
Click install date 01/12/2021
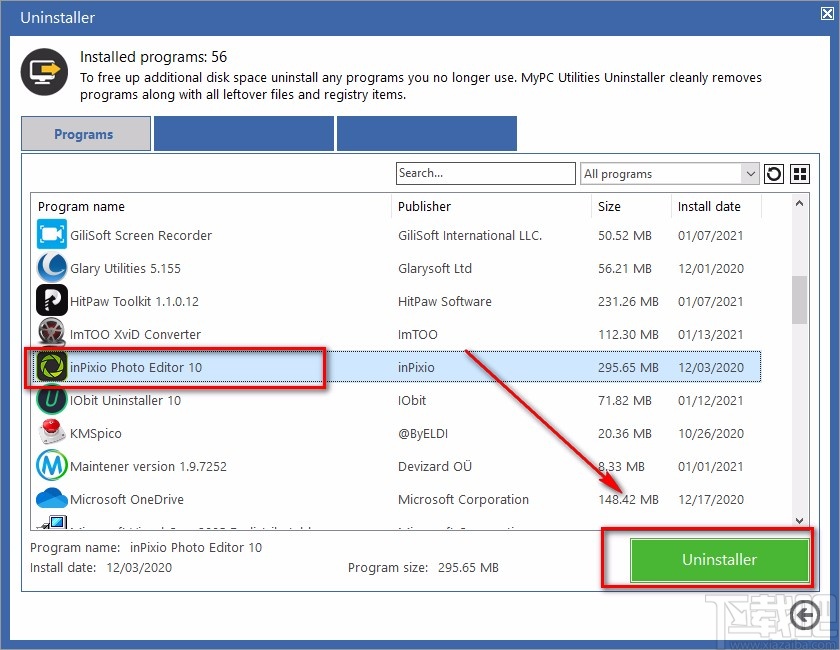tap(710, 400)
